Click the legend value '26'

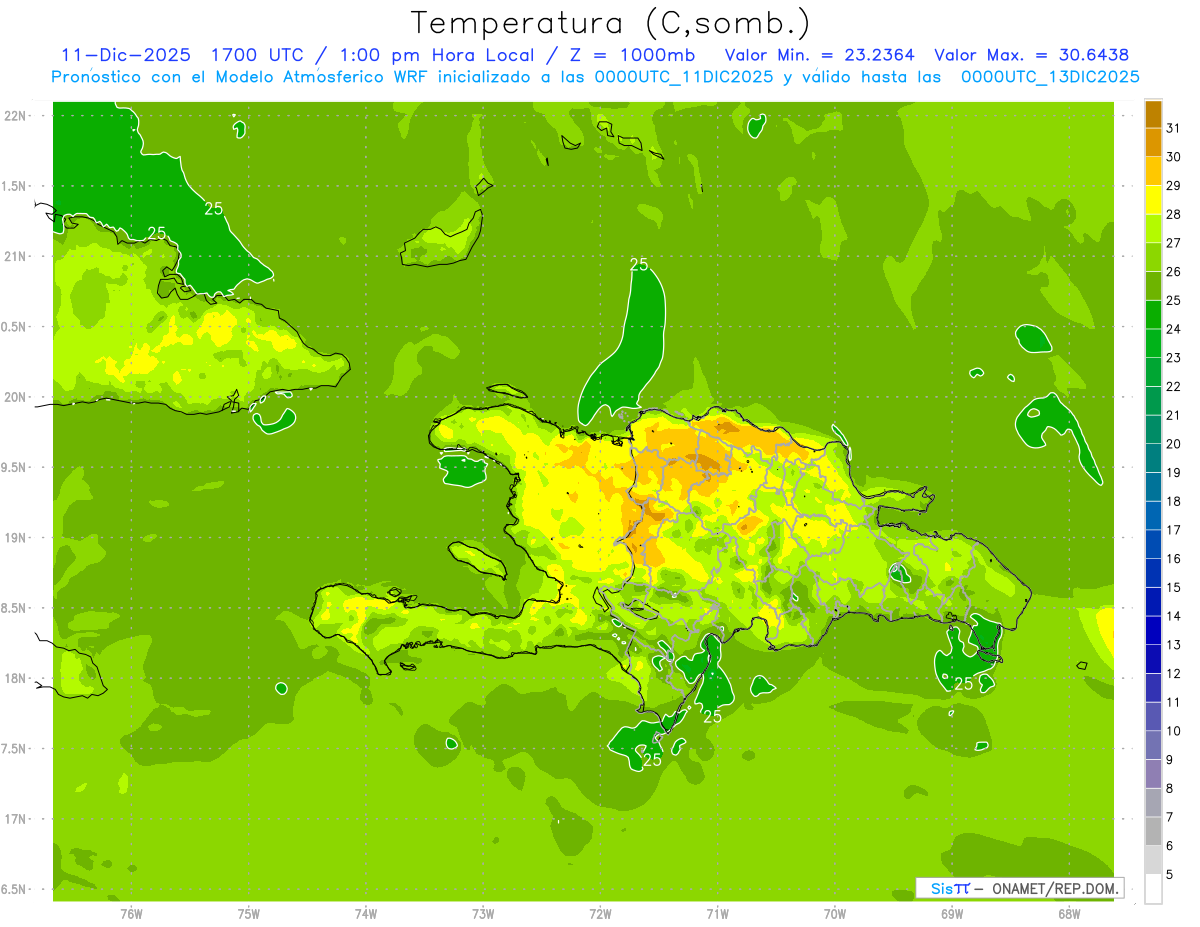tap(1174, 271)
